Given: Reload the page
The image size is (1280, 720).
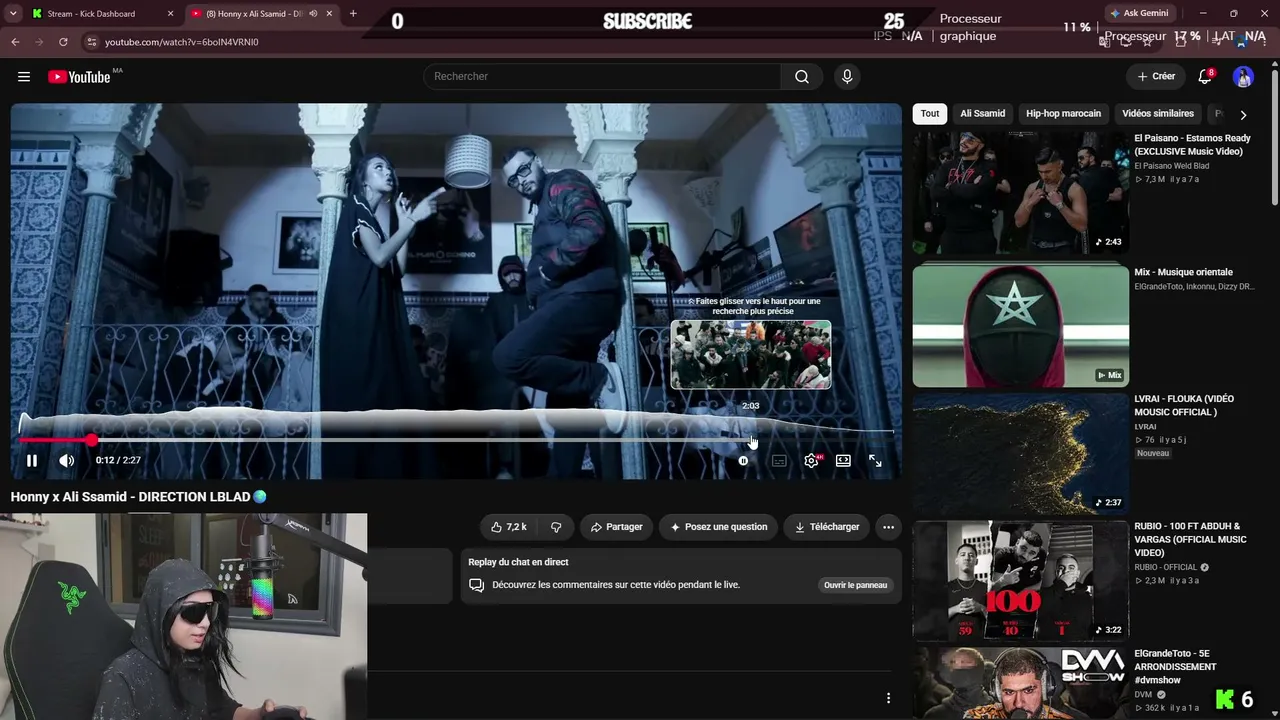Looking at the screenshot, I should [x=63, y=42].
